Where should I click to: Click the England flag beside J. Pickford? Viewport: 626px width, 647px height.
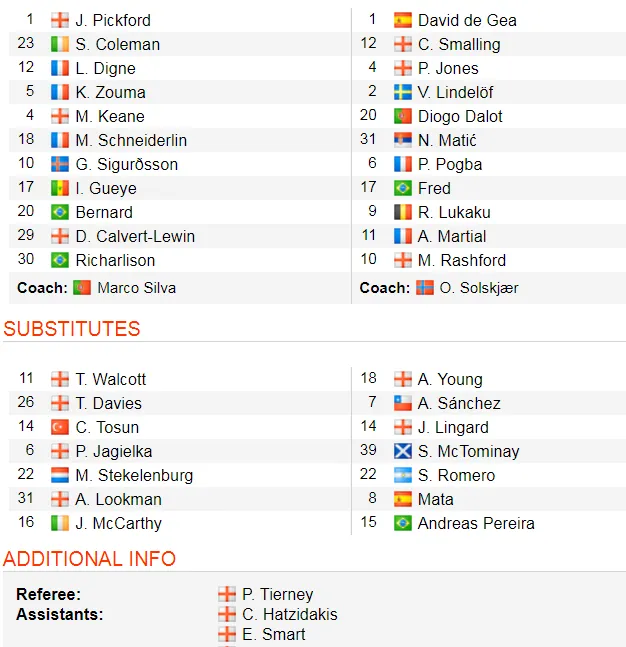(60, 20)
